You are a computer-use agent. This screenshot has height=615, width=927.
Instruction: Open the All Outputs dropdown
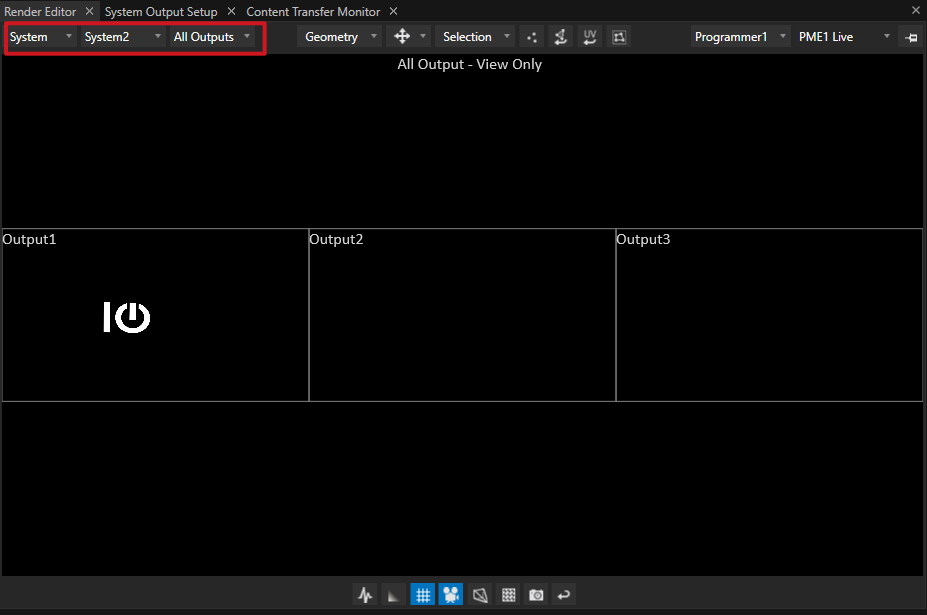[x=212, y=37]
